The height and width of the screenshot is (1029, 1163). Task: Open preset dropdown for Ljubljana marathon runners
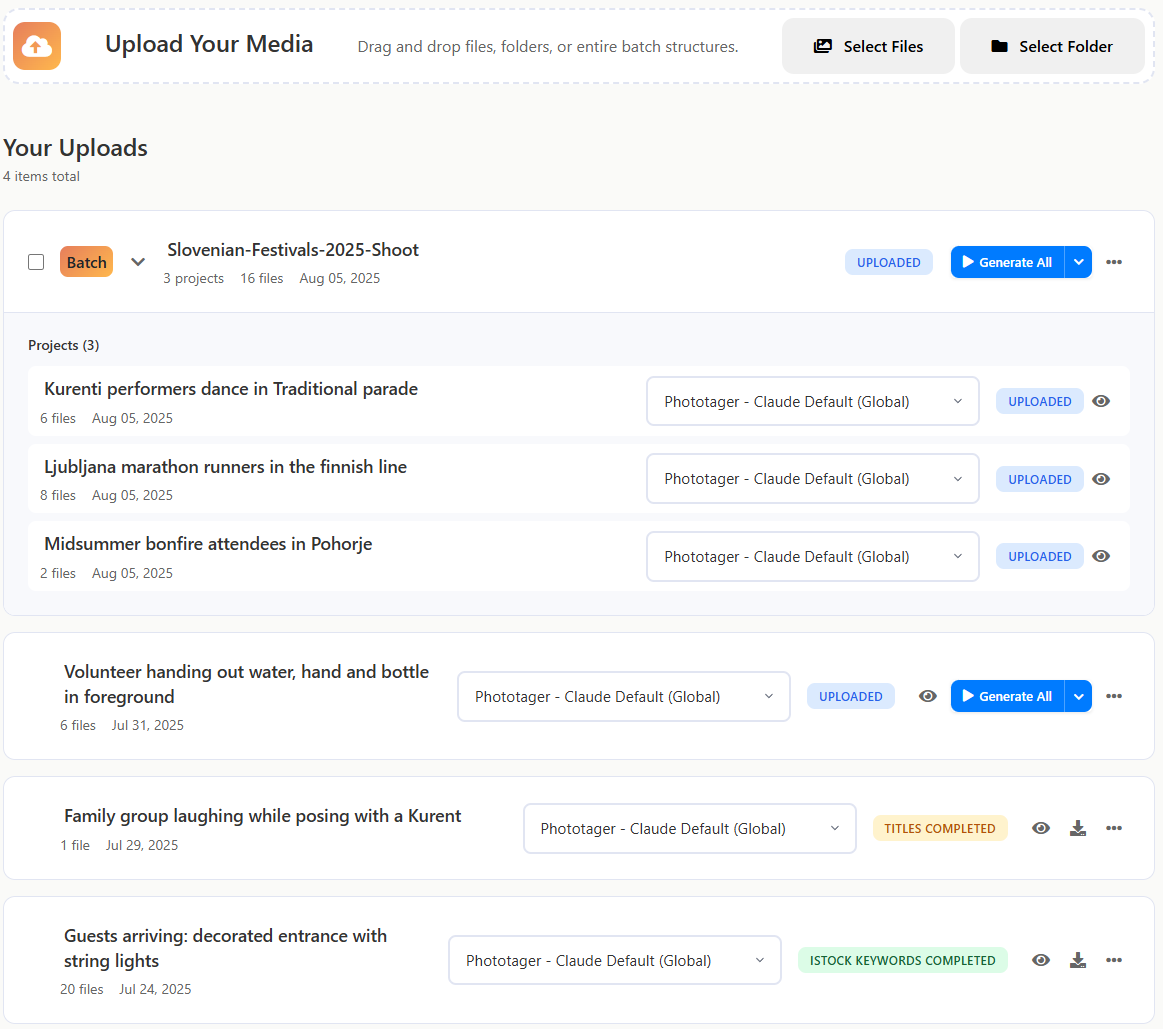813,479
